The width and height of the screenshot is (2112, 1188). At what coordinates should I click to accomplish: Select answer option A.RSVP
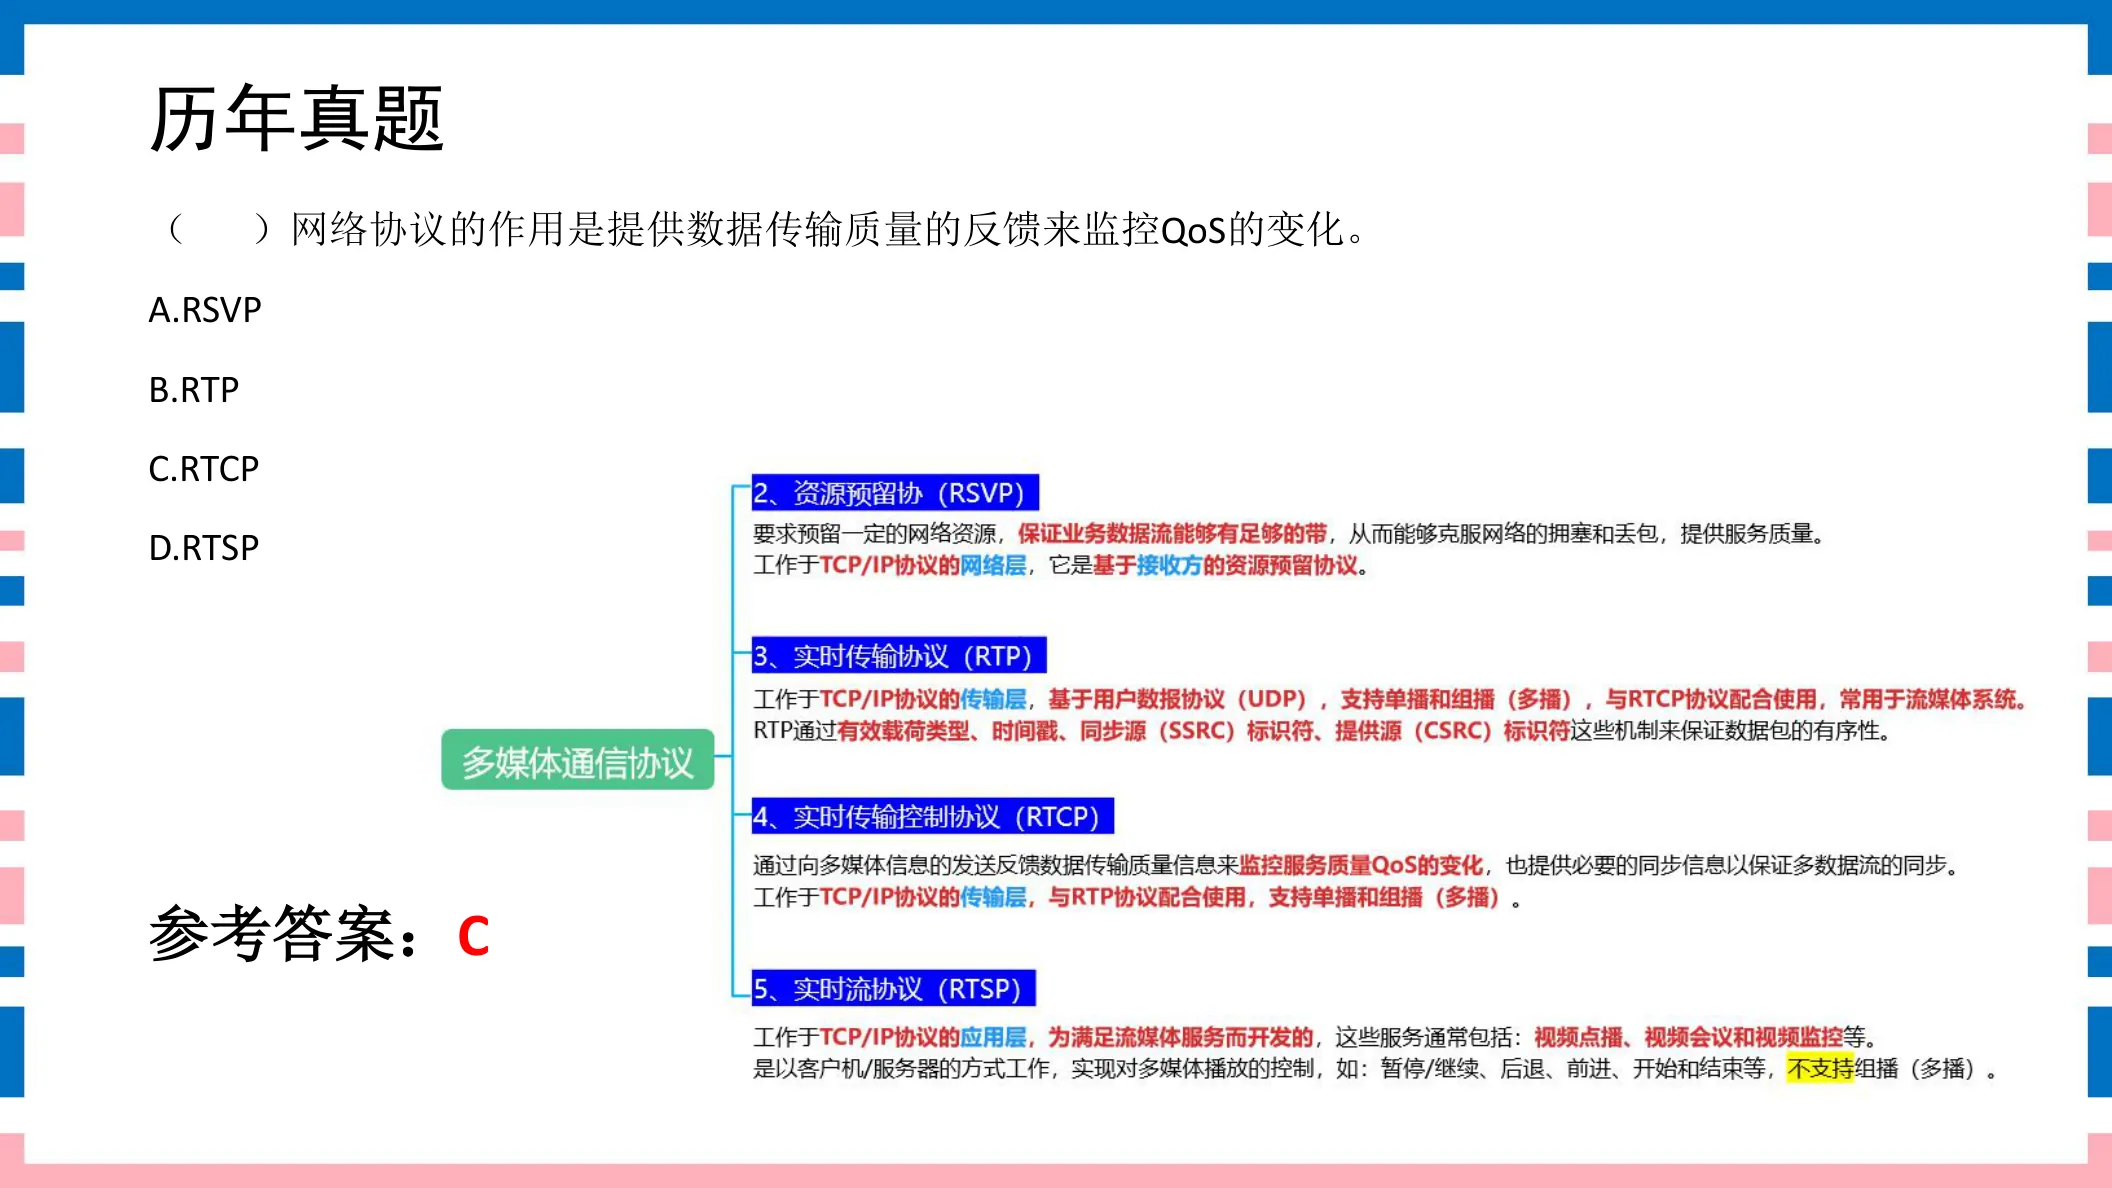[x=205, y=310]
